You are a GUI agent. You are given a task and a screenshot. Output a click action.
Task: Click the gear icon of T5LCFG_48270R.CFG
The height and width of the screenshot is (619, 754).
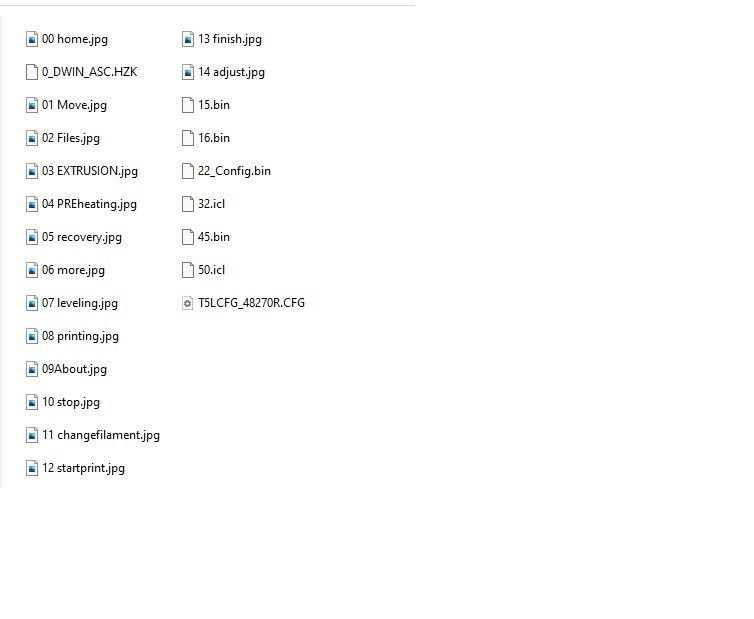point(188,303)
